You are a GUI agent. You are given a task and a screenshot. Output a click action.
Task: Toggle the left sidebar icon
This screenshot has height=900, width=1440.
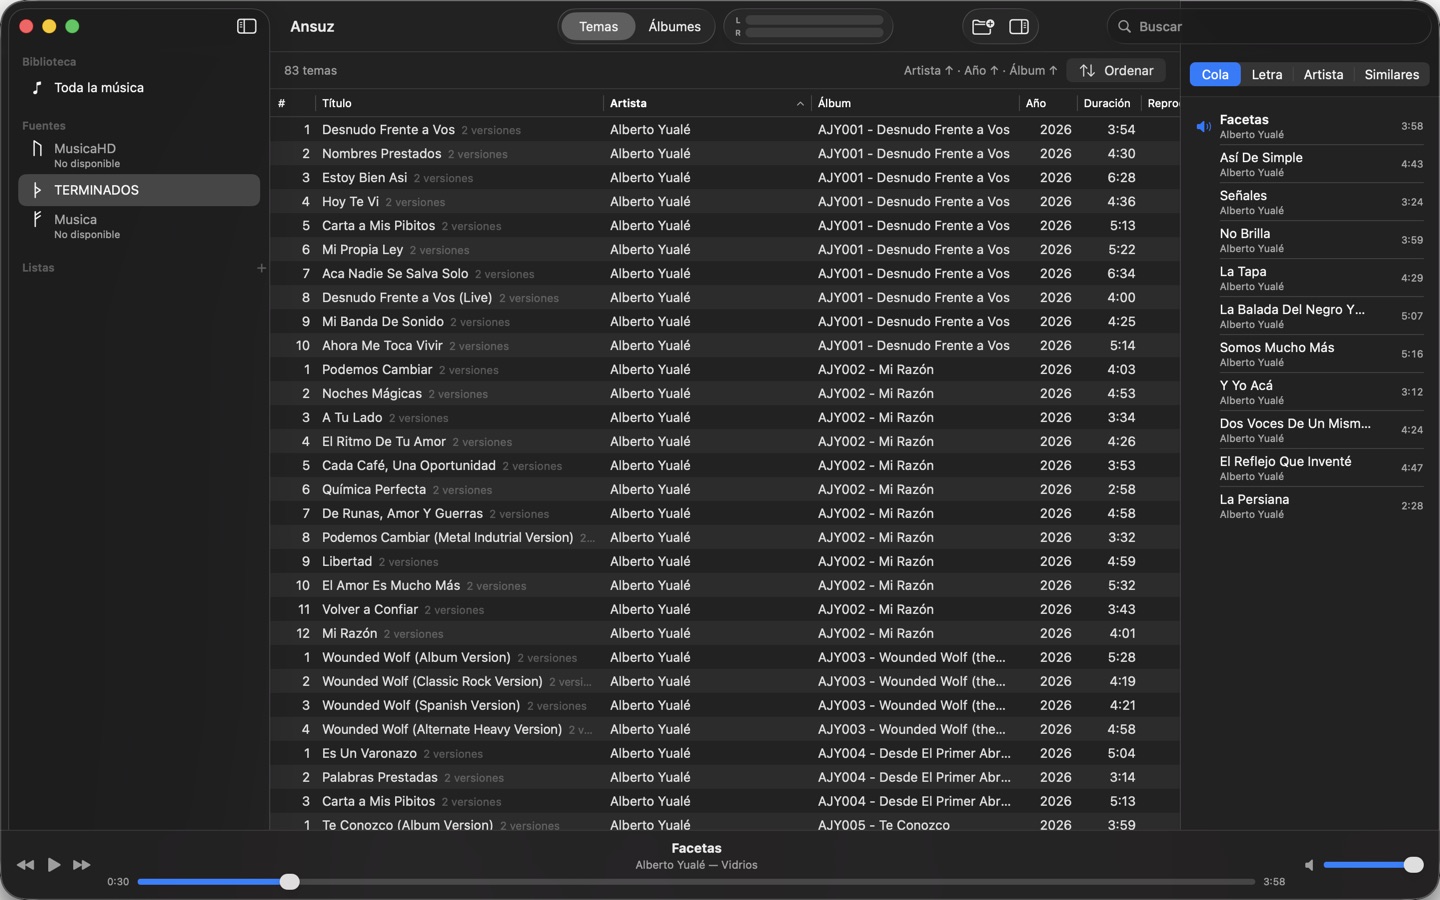click(246, 27)
